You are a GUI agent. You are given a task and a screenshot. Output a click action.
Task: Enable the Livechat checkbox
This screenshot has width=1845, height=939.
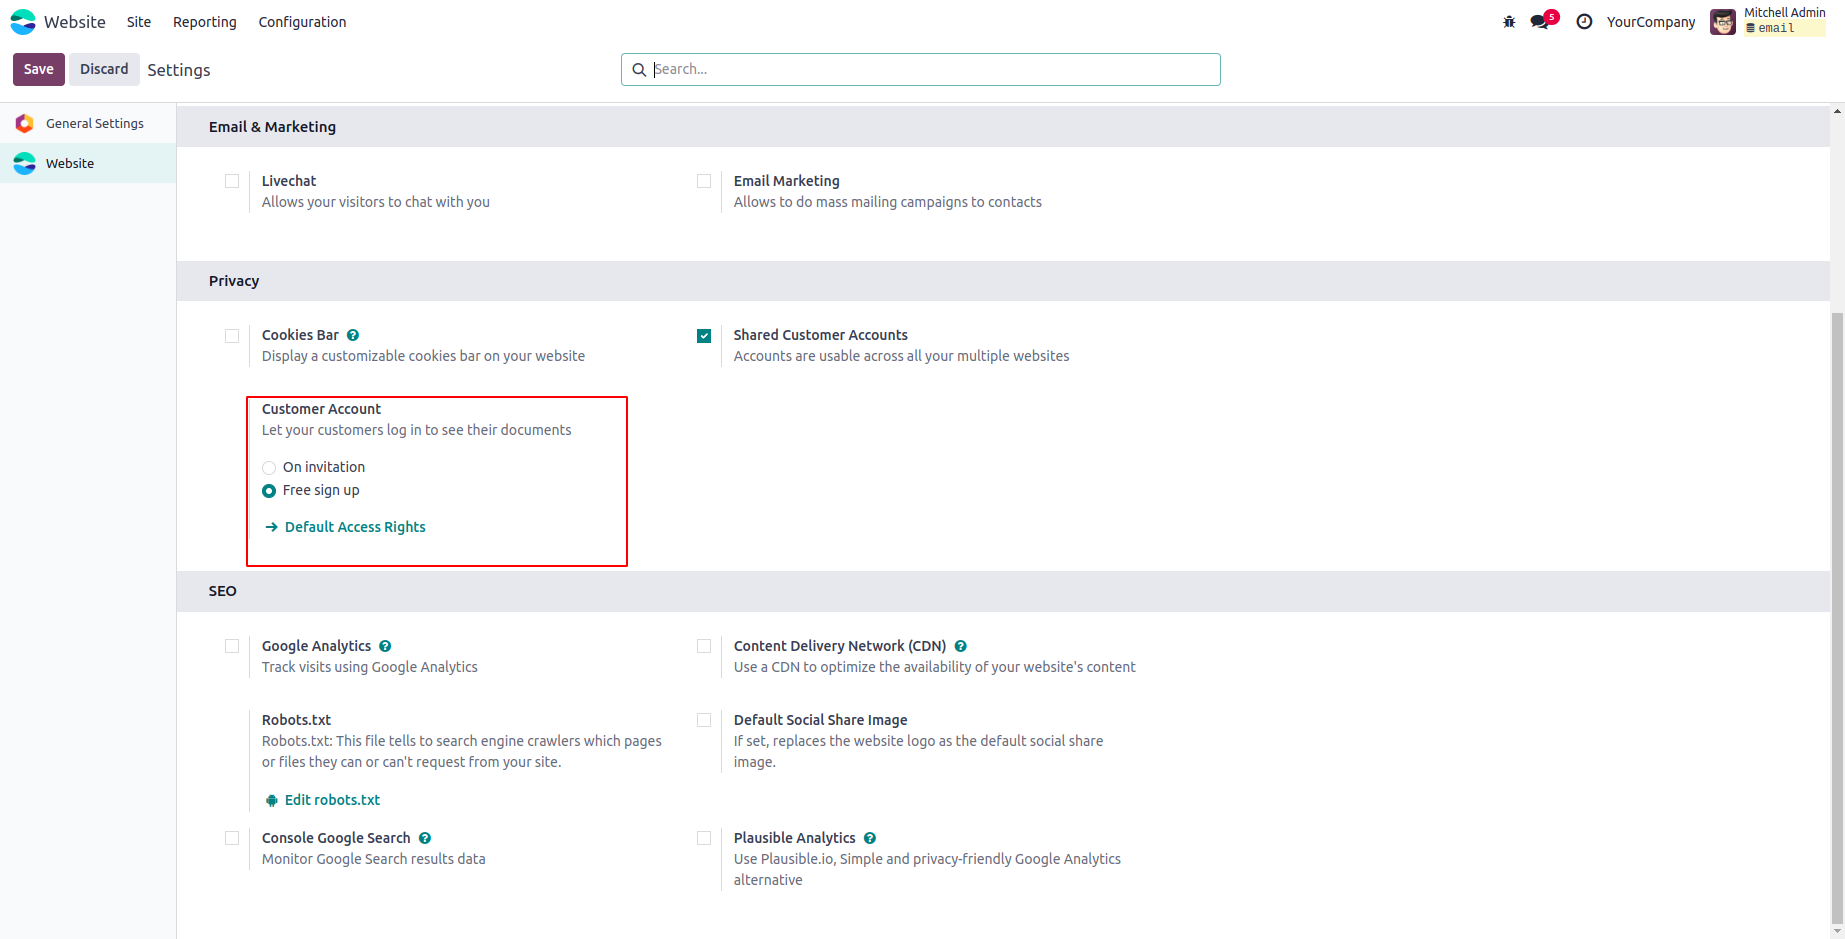(x=232, y=181)
